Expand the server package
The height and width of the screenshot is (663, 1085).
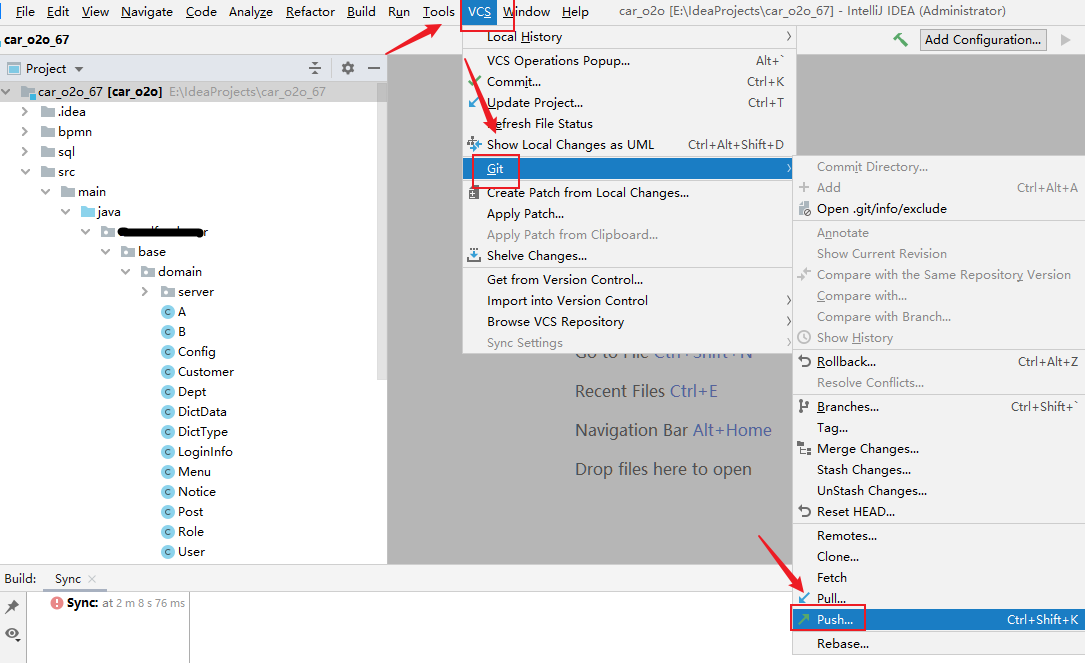(145, 291)
